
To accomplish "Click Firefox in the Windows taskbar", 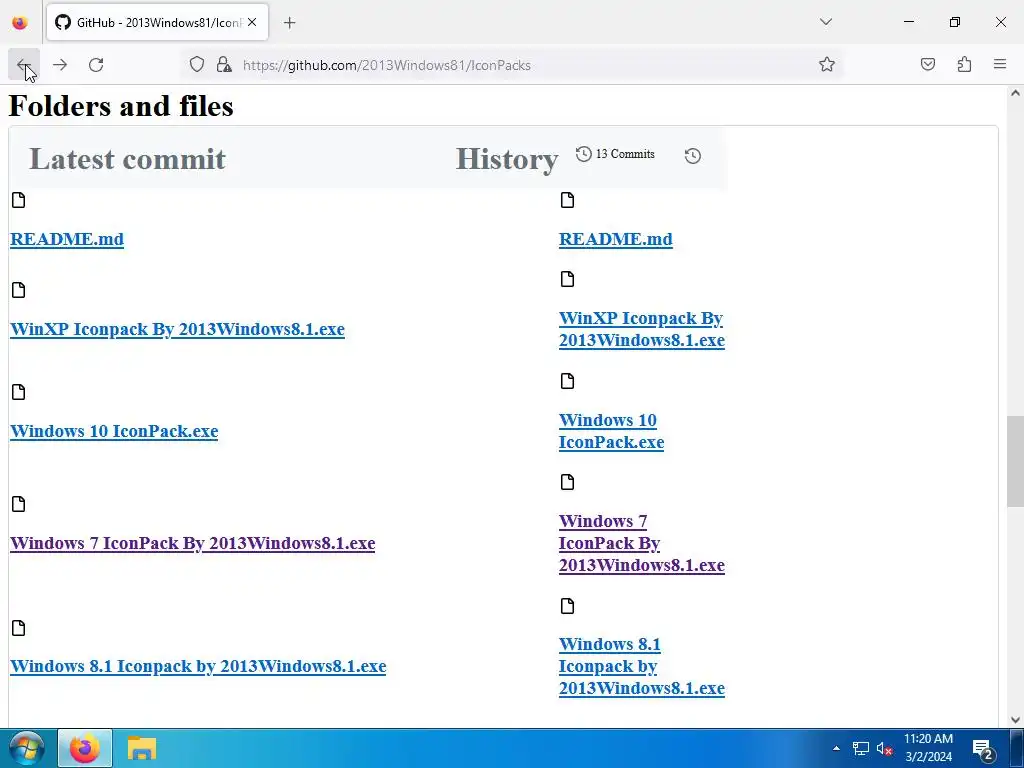I will [x=85, y=748].
